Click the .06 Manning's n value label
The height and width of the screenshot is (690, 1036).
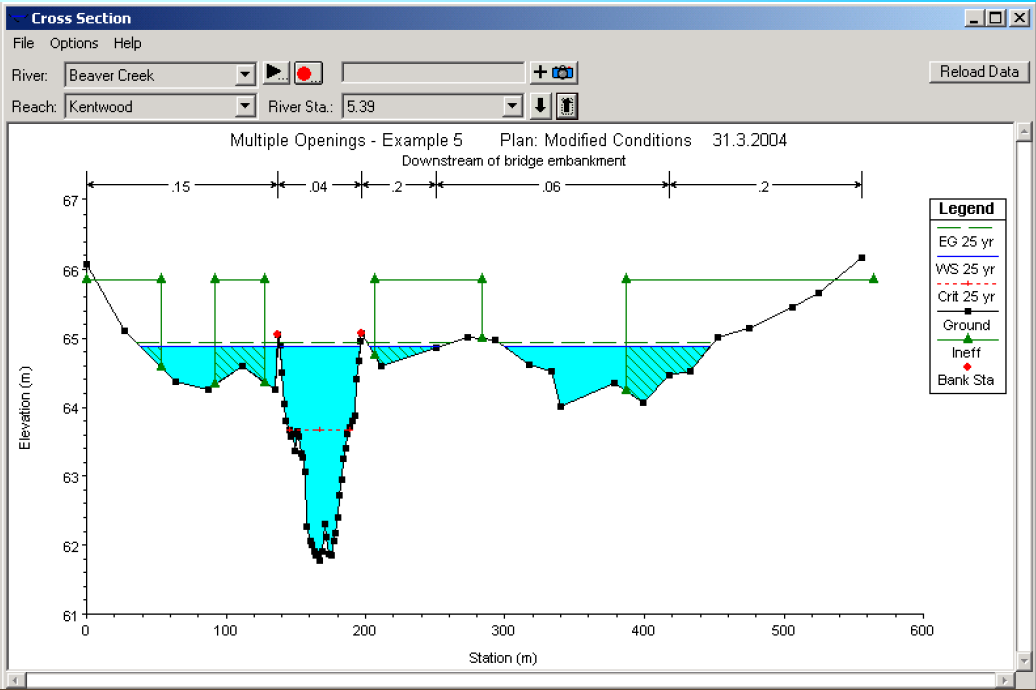551,187
